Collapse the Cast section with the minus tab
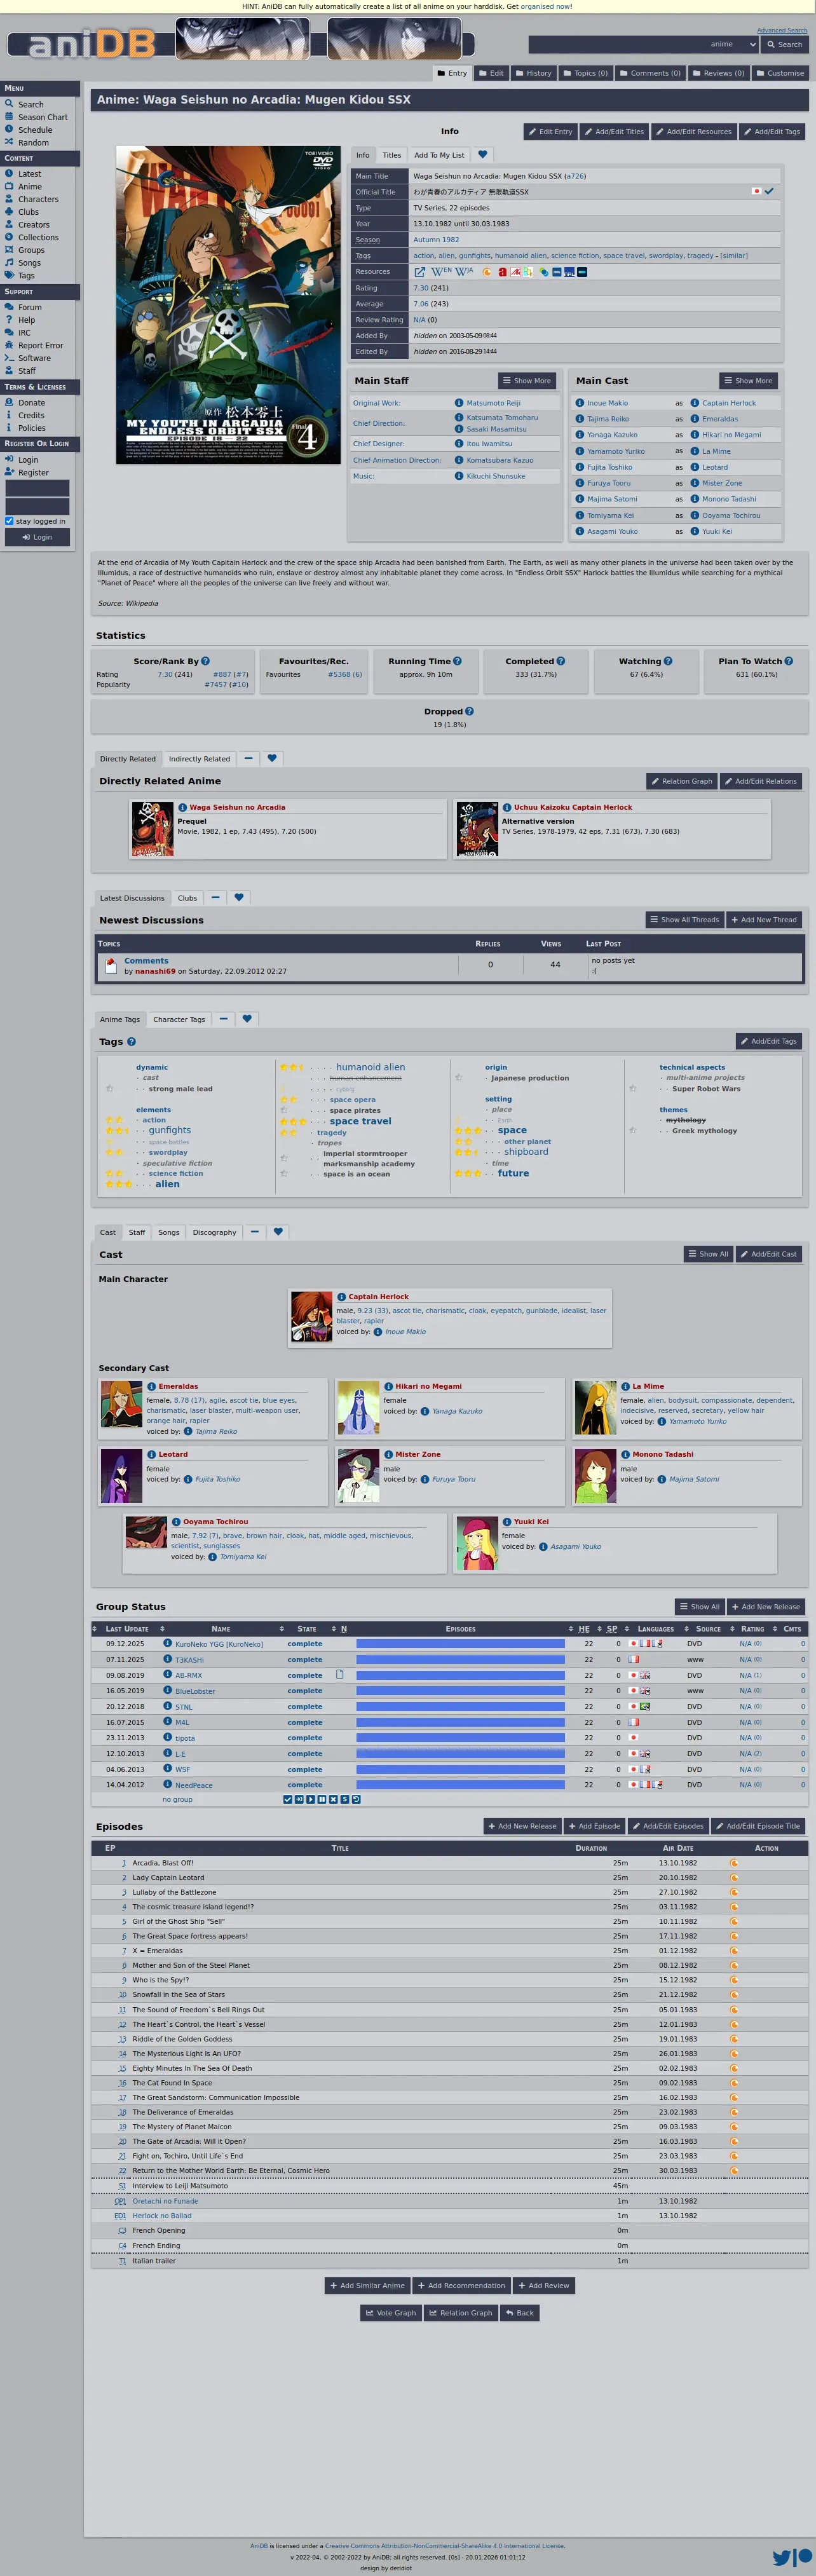The image size is (816, 2576). pyautogui.click(x=254, y=1232)
